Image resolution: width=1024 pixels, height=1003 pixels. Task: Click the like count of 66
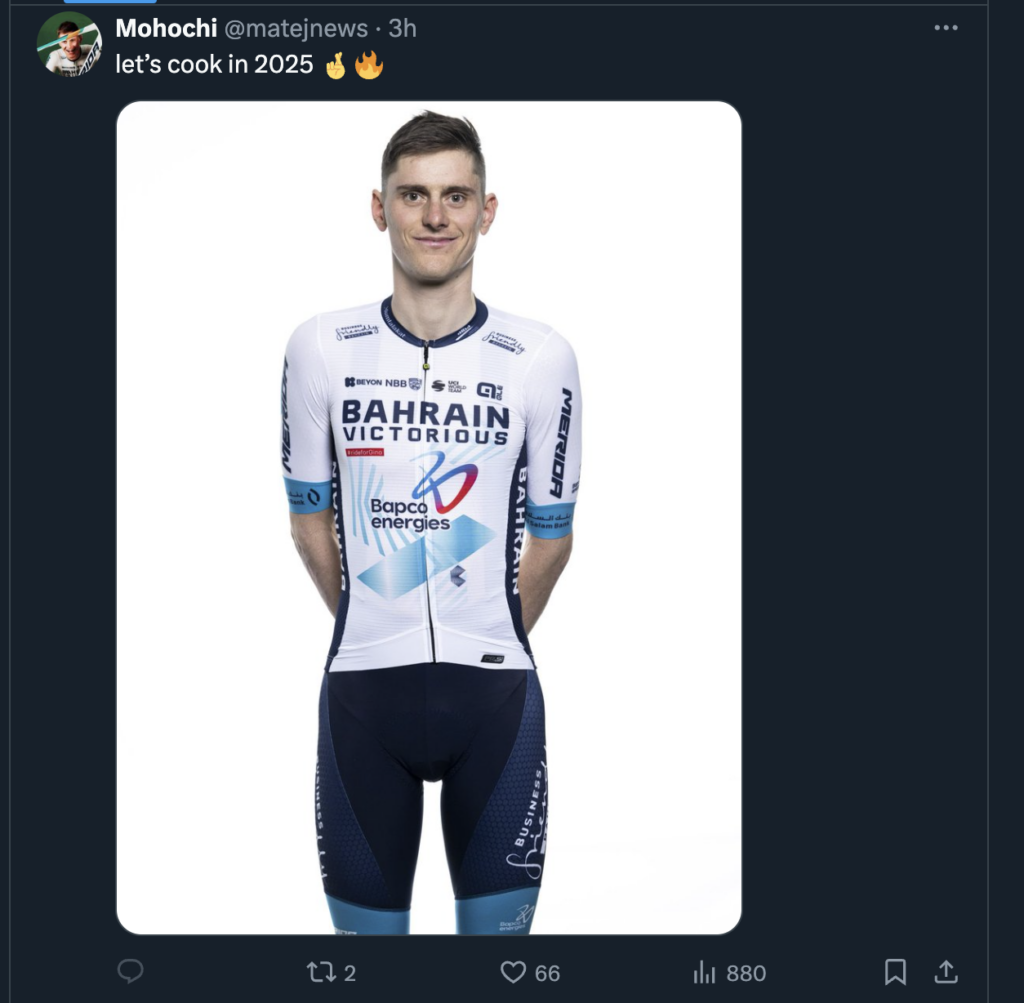(x=547, y=973)
